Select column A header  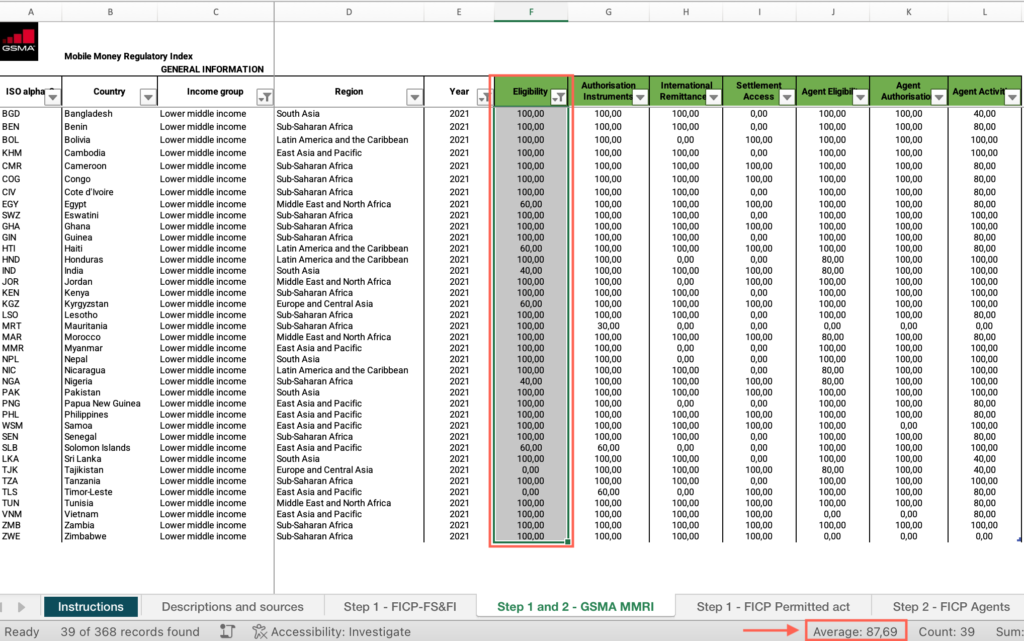click(31, 12)
